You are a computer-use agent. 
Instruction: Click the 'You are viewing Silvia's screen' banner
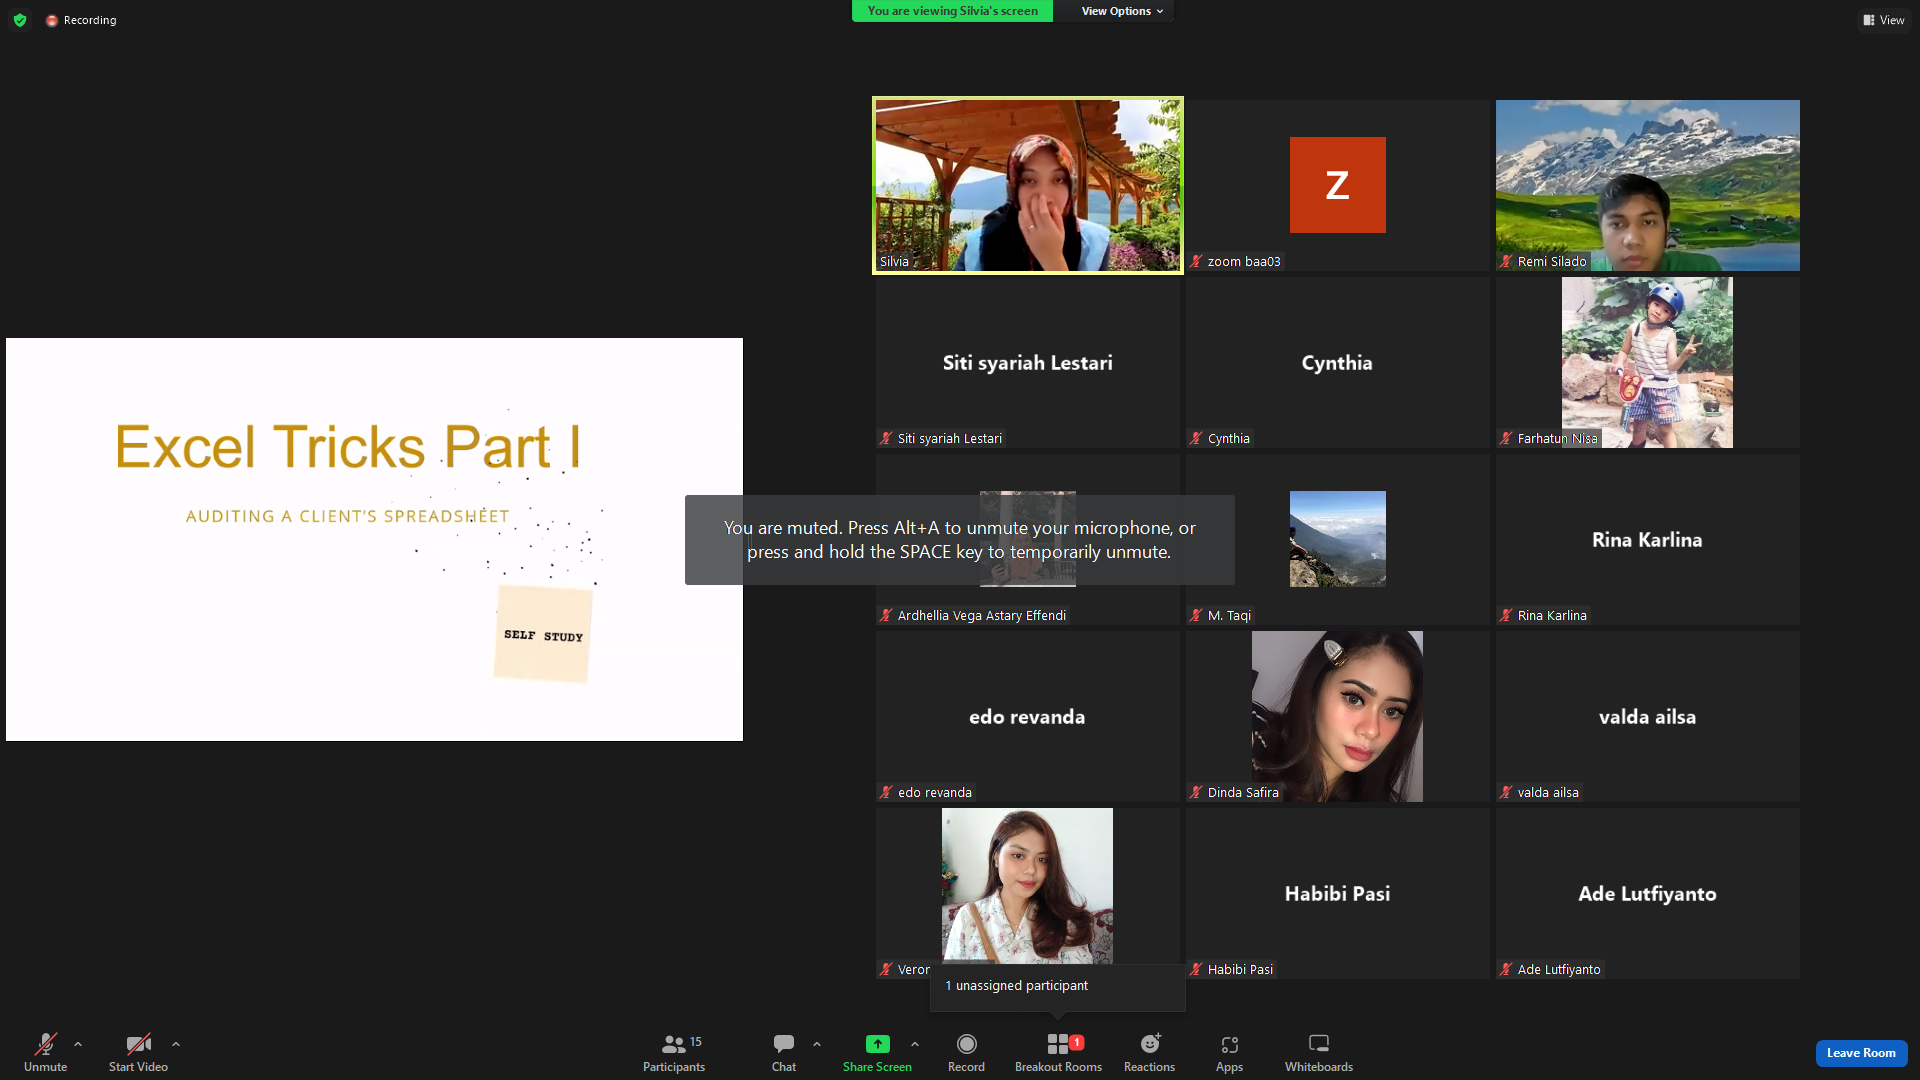952,11
